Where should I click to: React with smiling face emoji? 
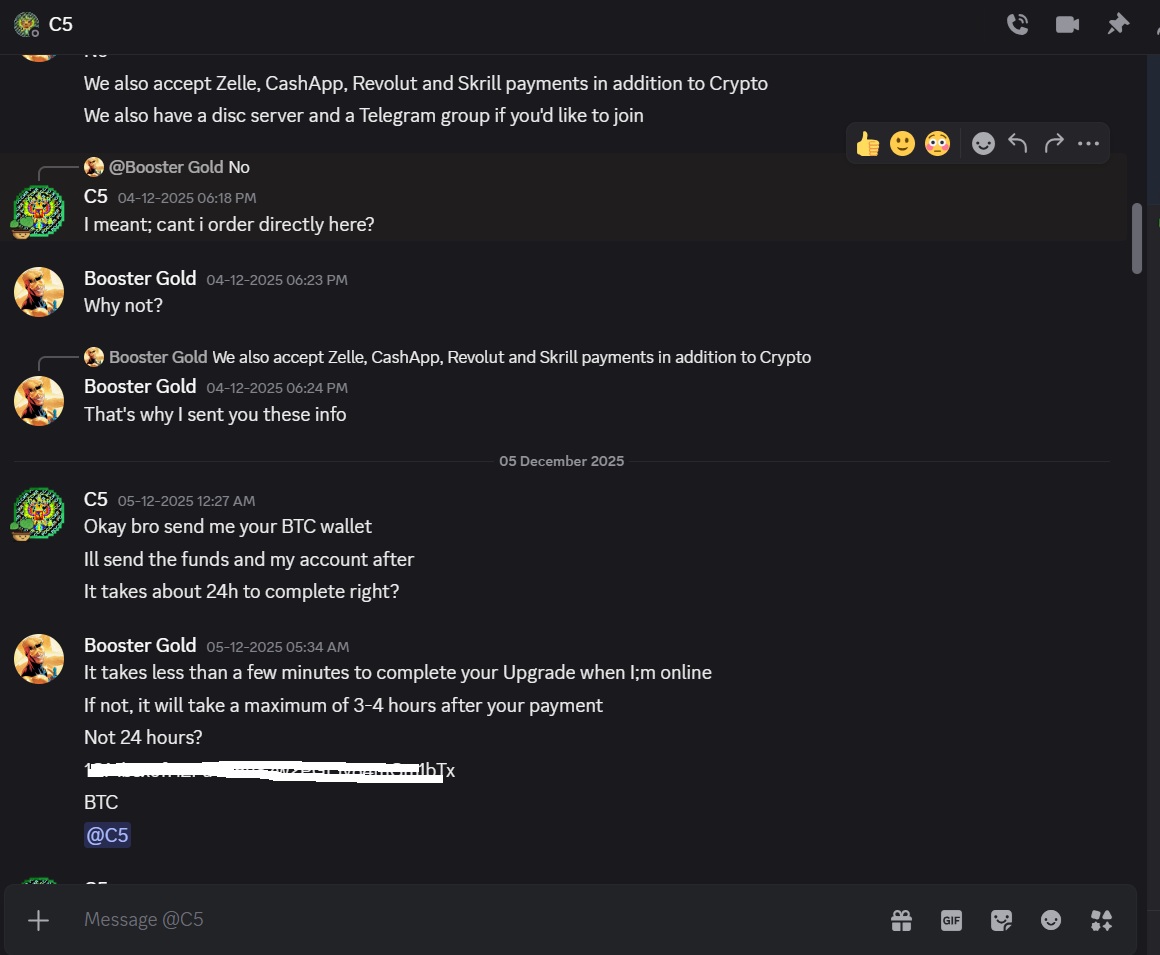(x=903, y=144)
